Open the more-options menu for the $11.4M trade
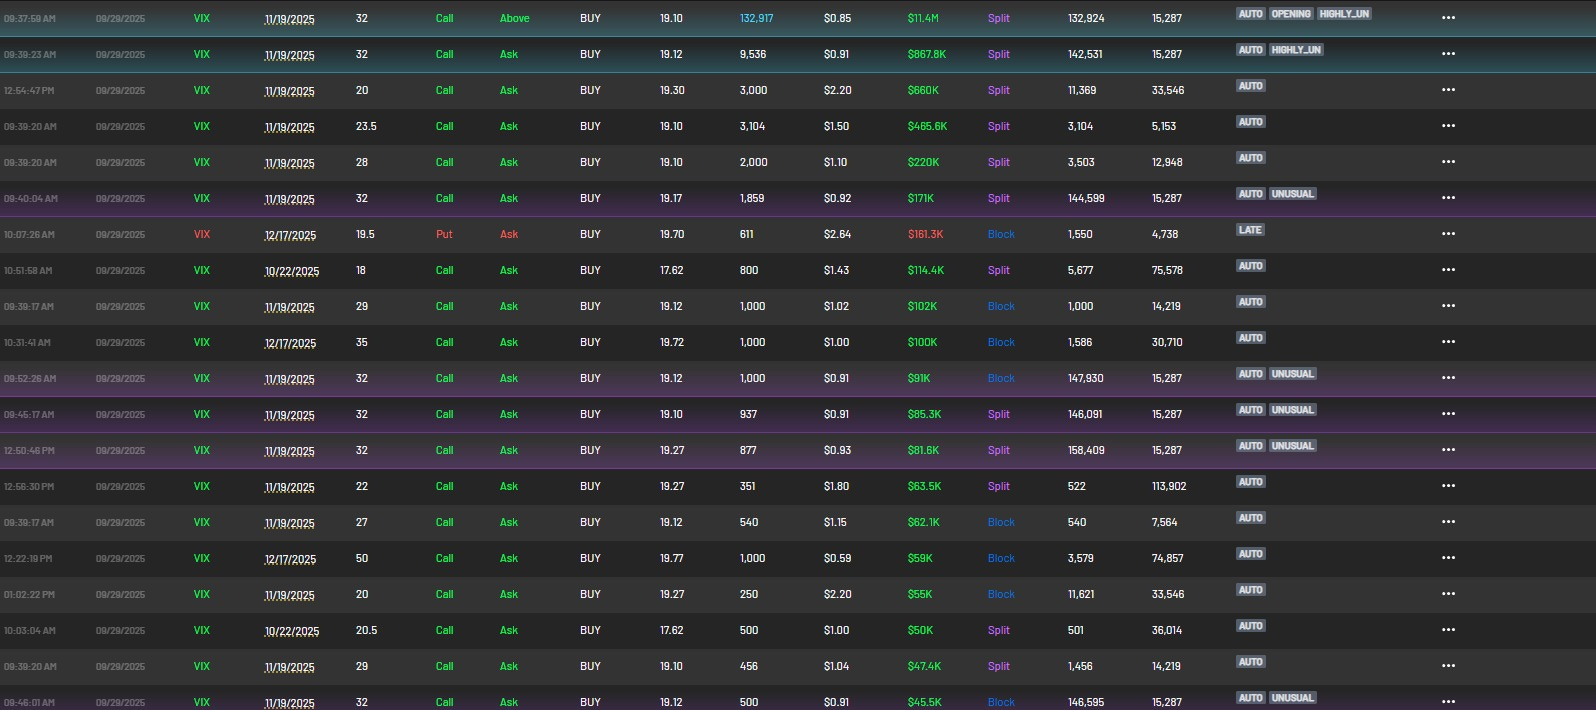The height and width of the screenshot is (710, 1596). pyautogui.click(x=1448, y=18)
